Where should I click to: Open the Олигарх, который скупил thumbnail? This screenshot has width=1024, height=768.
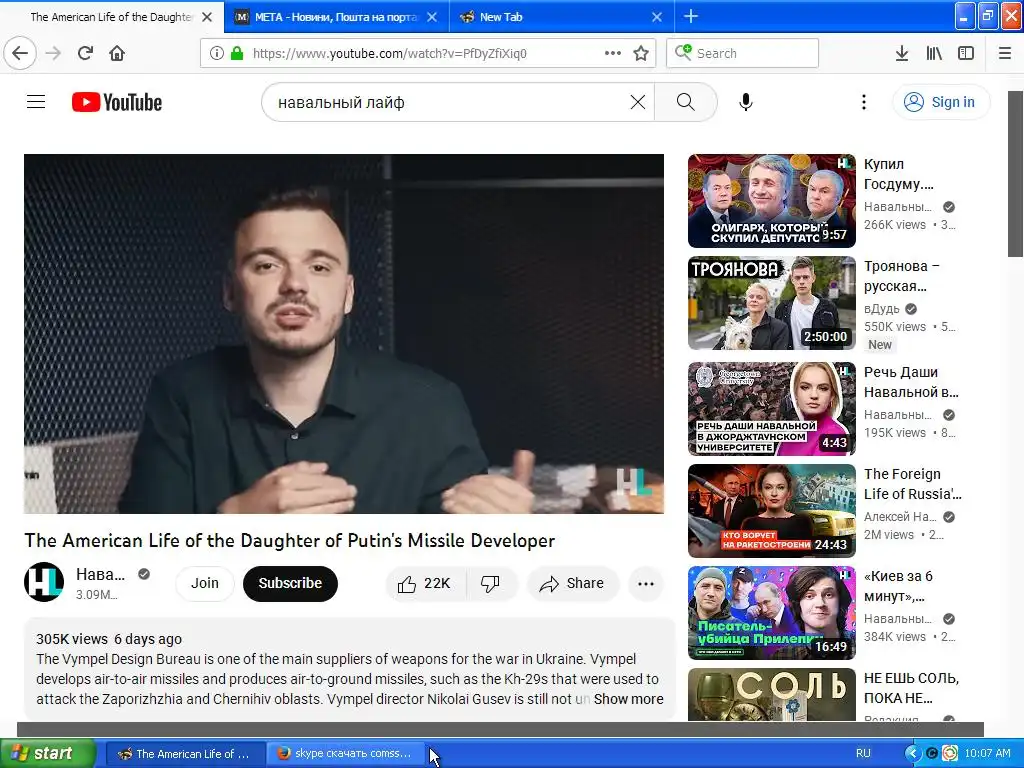pyautogui.click(x=771, y=201)
